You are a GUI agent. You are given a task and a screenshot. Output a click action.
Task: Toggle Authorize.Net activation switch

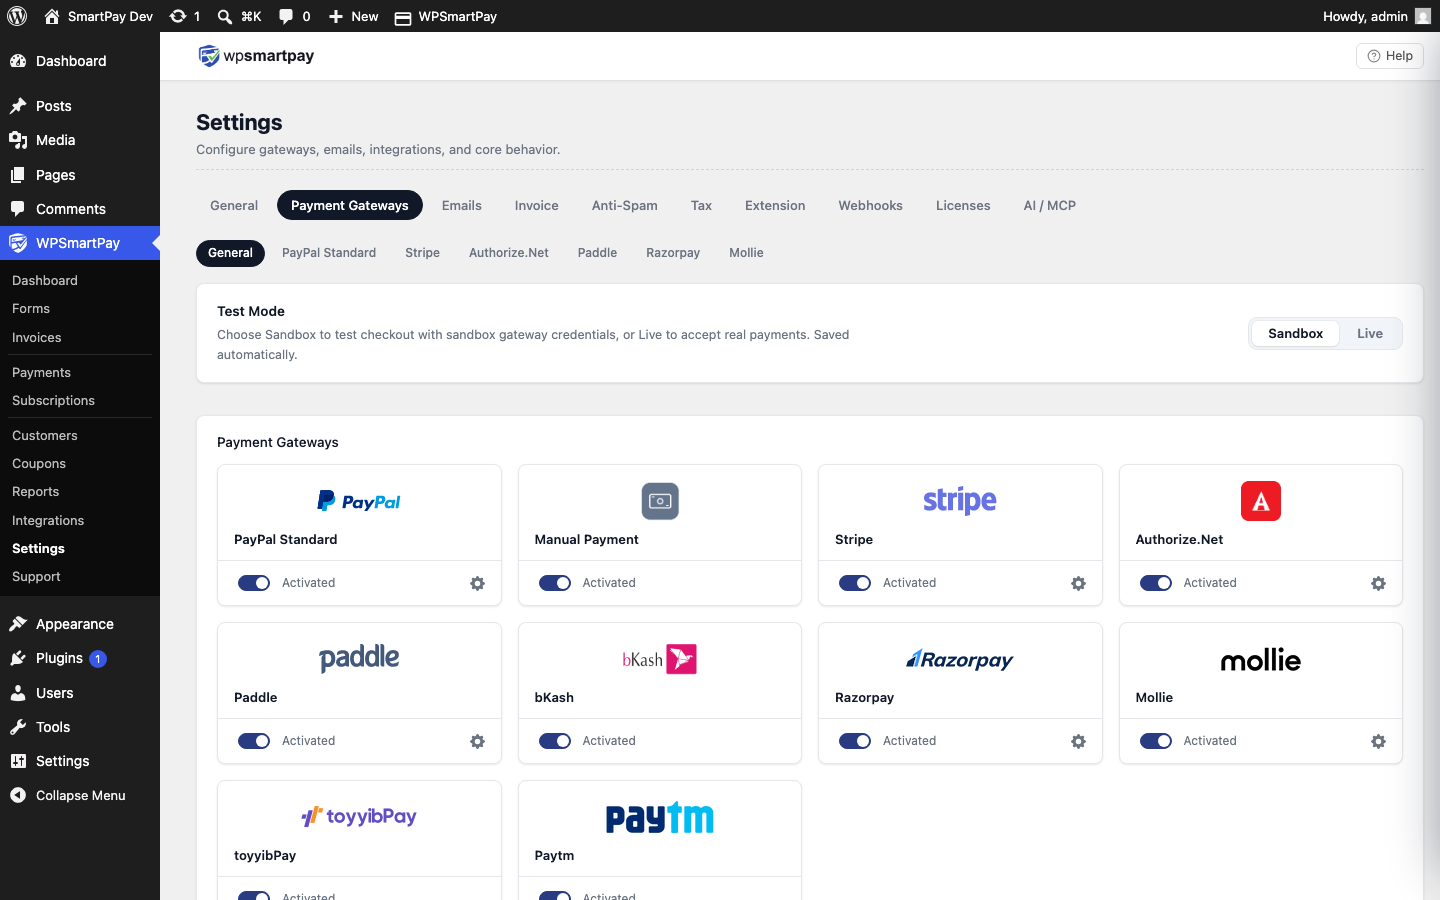coord(1156,583)
